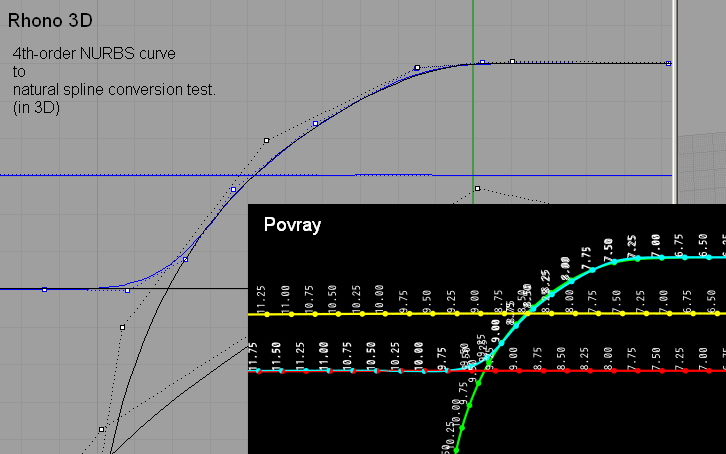Click the 7.00 label above the cyan plateau

pos(656,242)
